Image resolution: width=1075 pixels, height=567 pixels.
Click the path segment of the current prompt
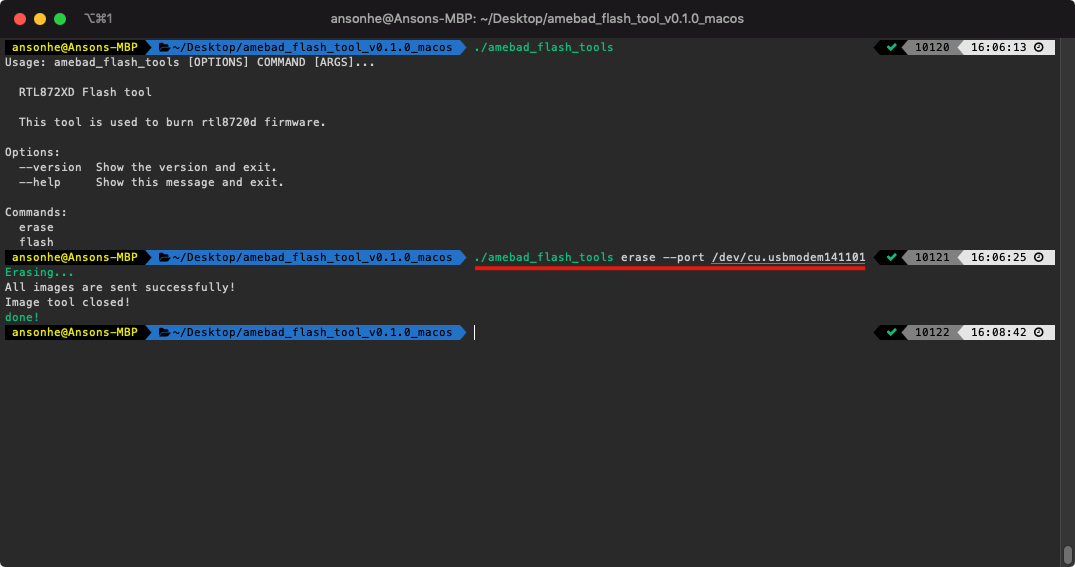point(306,333)
